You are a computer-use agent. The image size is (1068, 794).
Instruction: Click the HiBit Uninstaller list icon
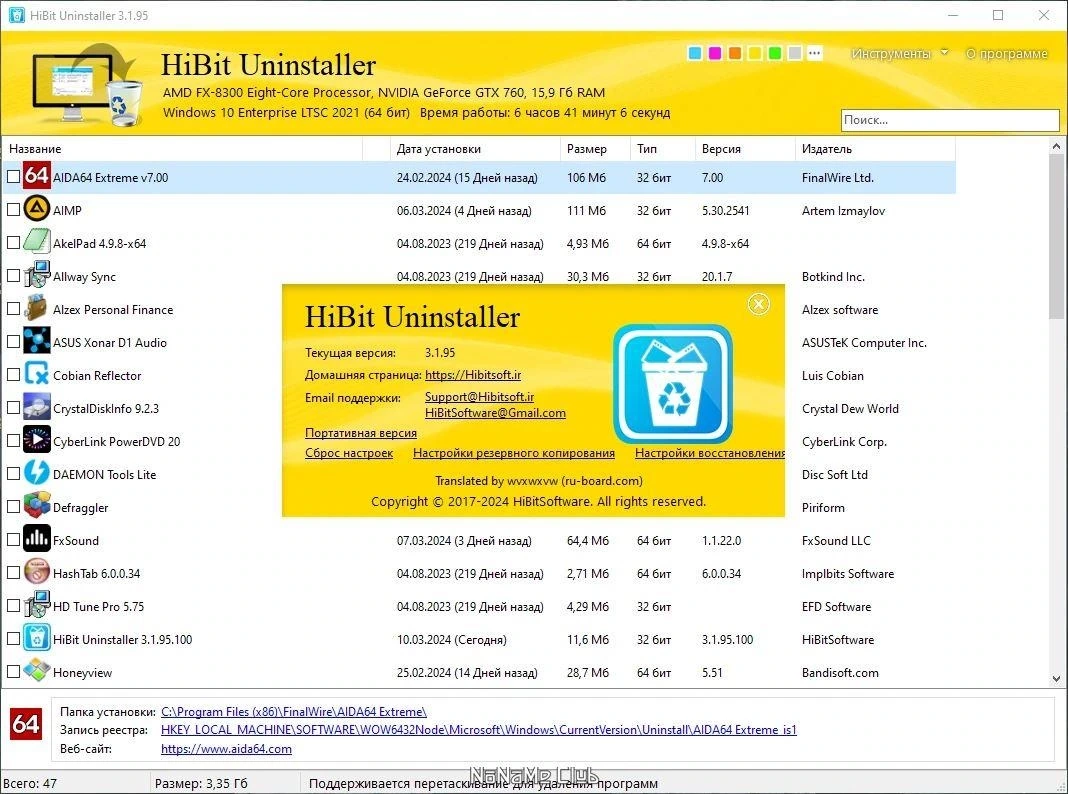tap(36, 639)
